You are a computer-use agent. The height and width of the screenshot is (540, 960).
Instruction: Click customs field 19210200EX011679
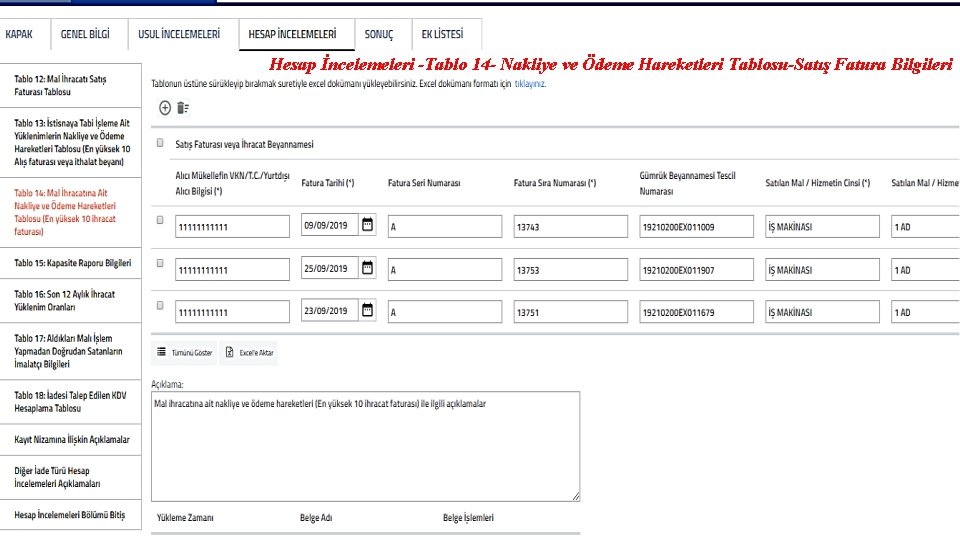[697, 312]
